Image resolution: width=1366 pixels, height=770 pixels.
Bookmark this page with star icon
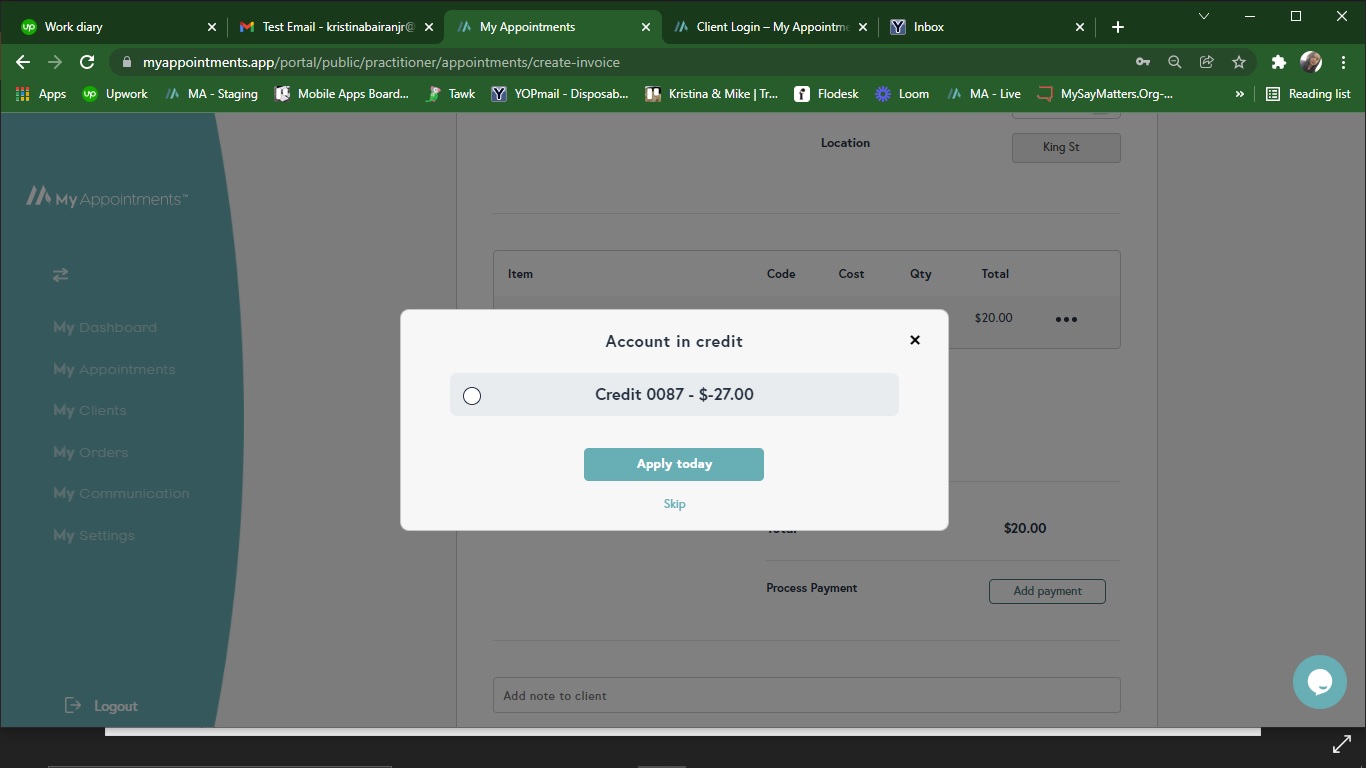(1239, 62)
